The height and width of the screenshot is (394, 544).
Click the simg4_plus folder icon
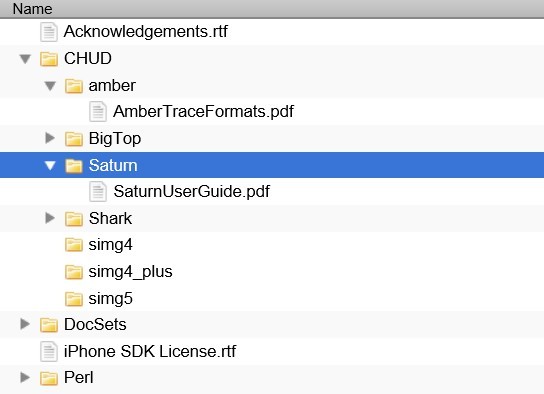point(74,272)
